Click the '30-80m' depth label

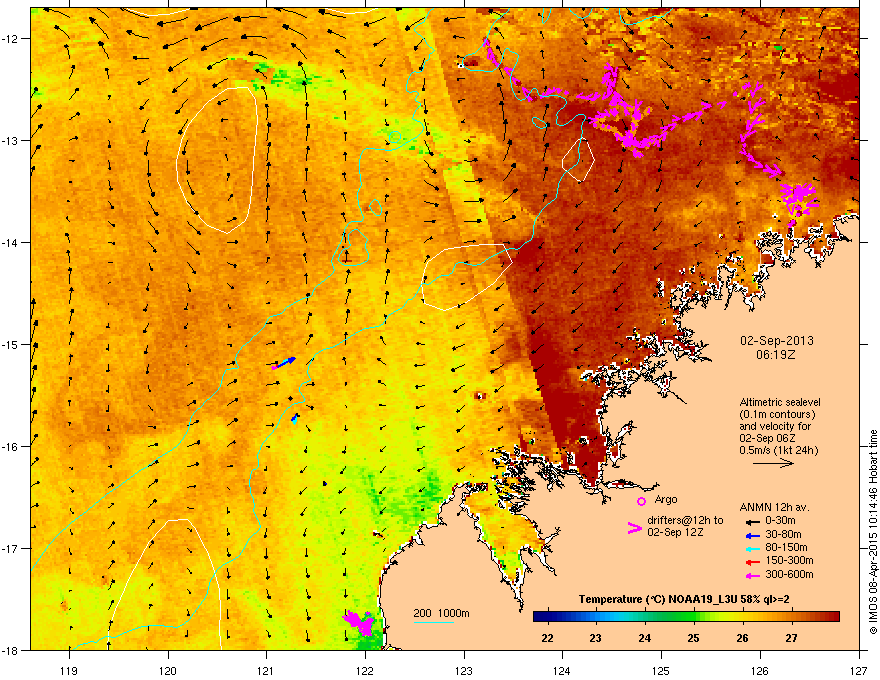pos(783,534)
